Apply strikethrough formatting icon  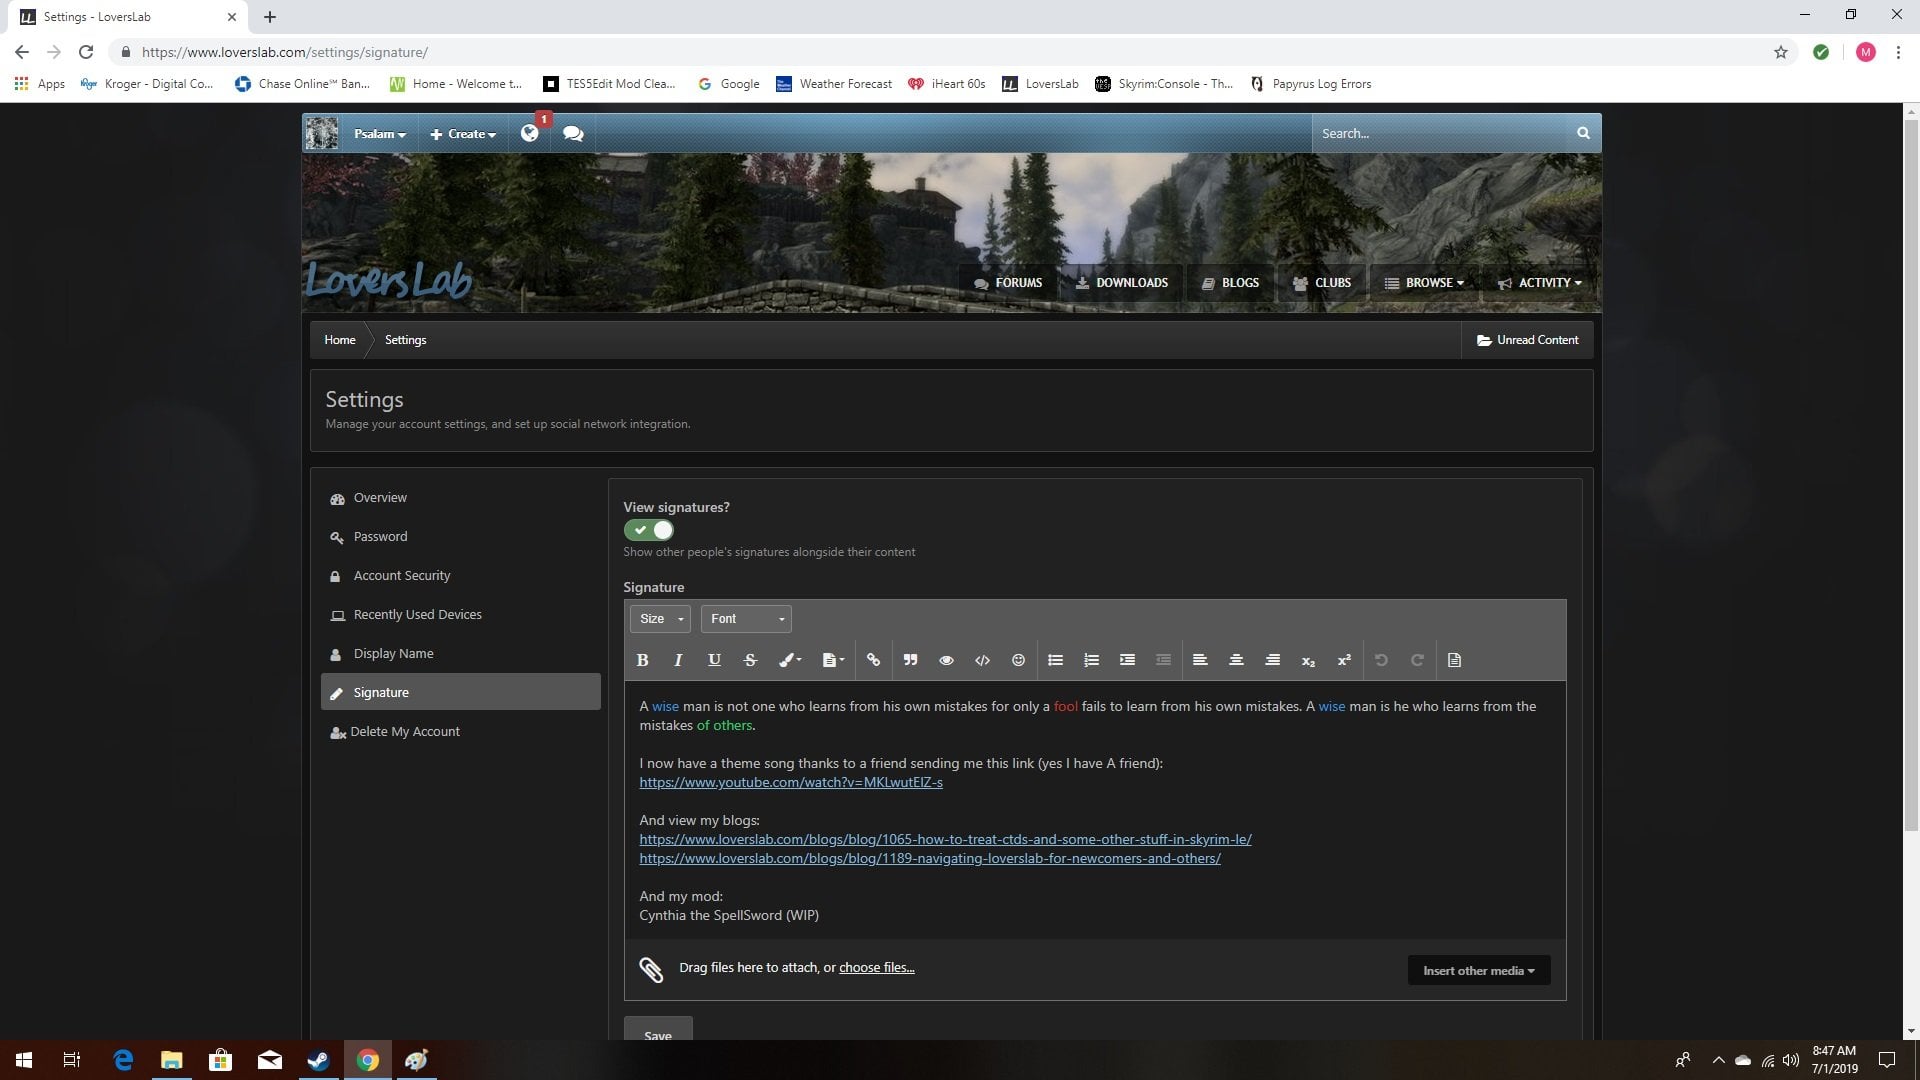750,660
